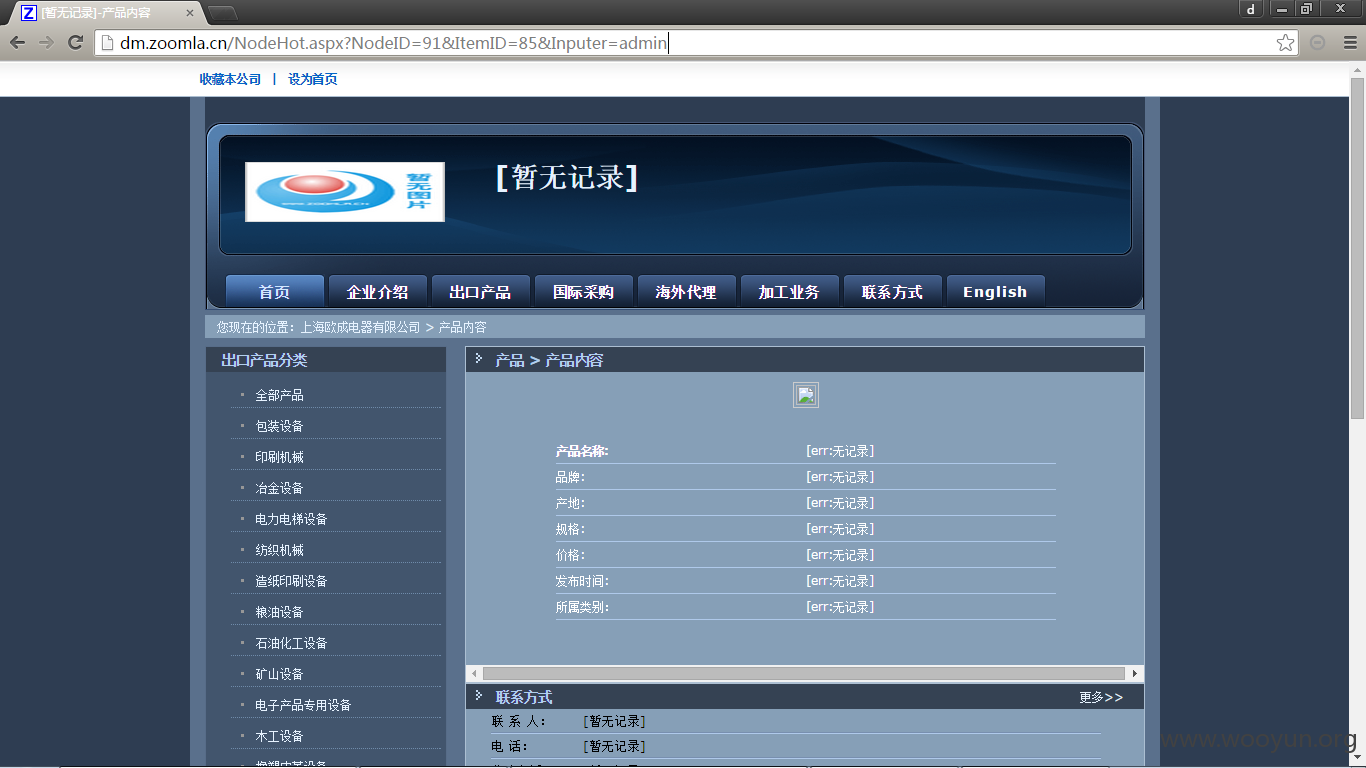Open the 出口产品 navigation tab
1366x768 pixels.
click(480, 292)
